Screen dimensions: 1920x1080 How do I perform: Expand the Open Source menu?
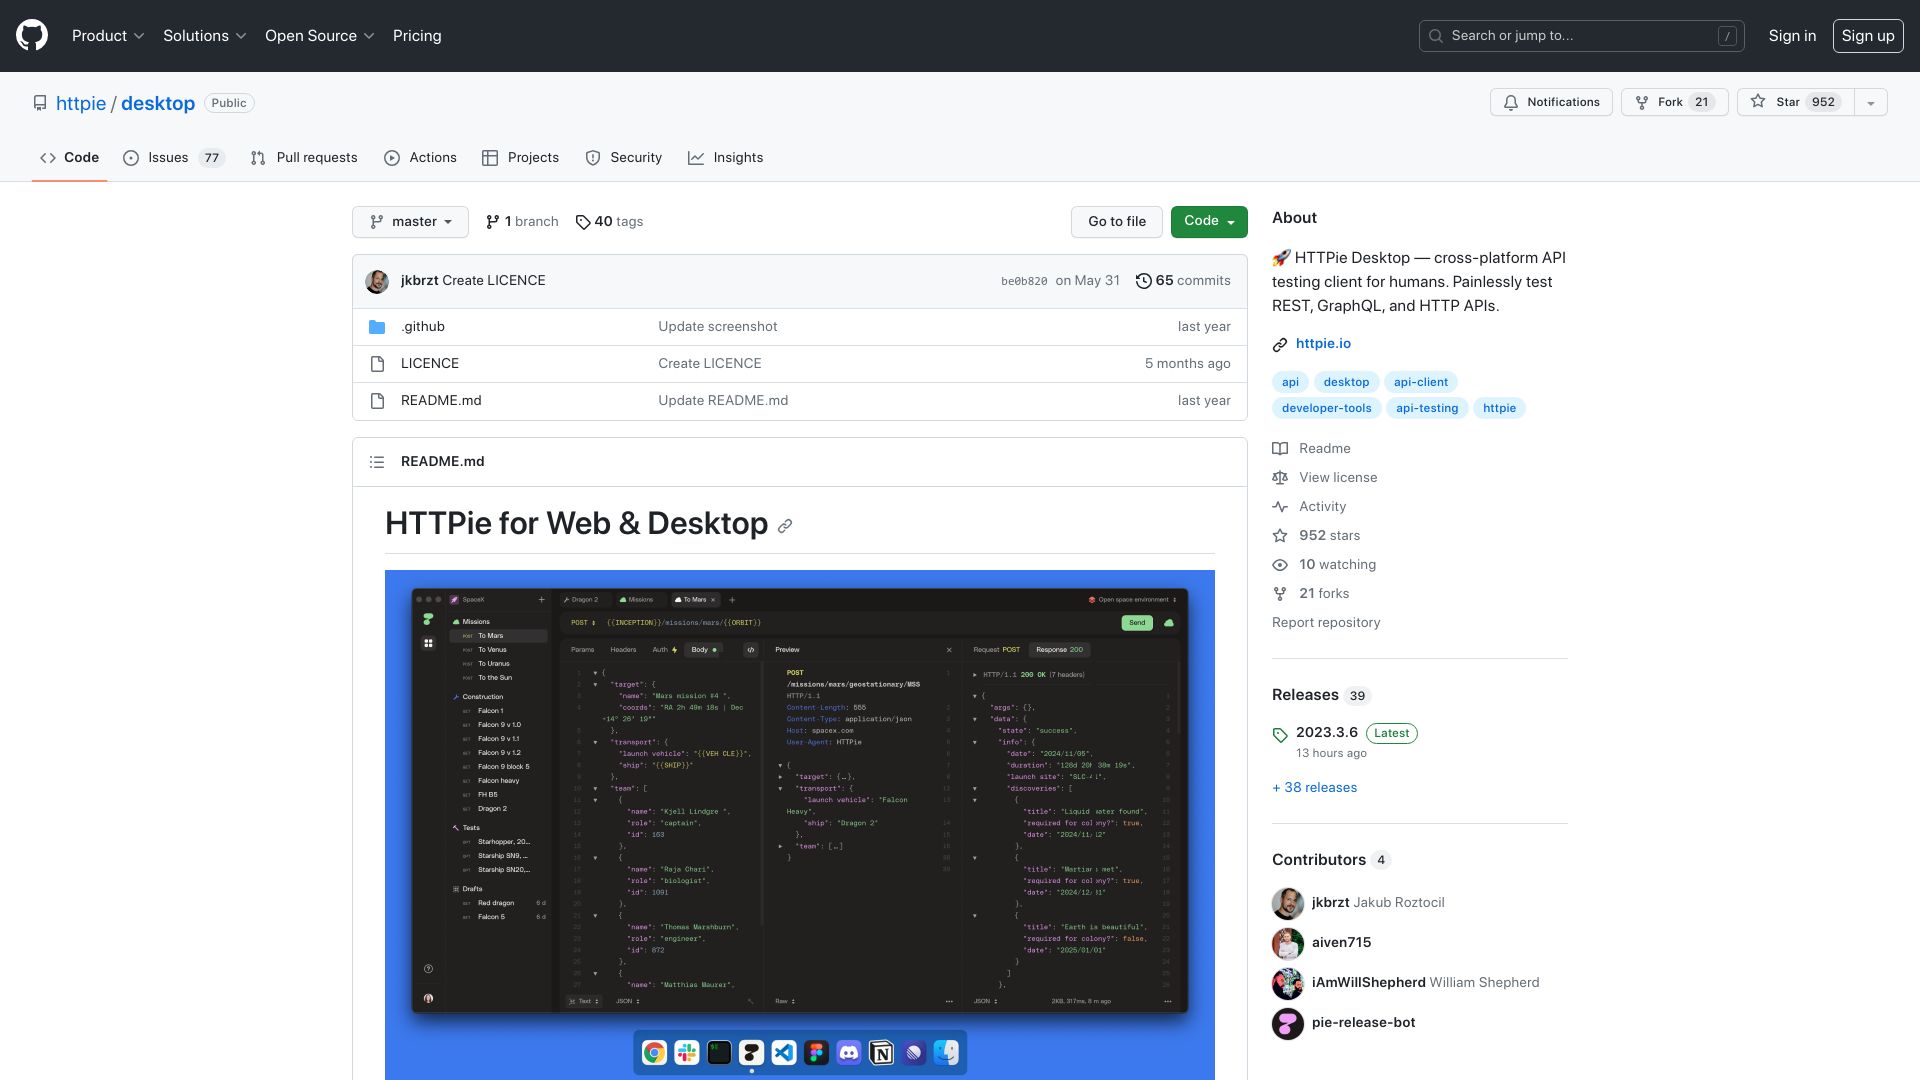click(319, 36)
